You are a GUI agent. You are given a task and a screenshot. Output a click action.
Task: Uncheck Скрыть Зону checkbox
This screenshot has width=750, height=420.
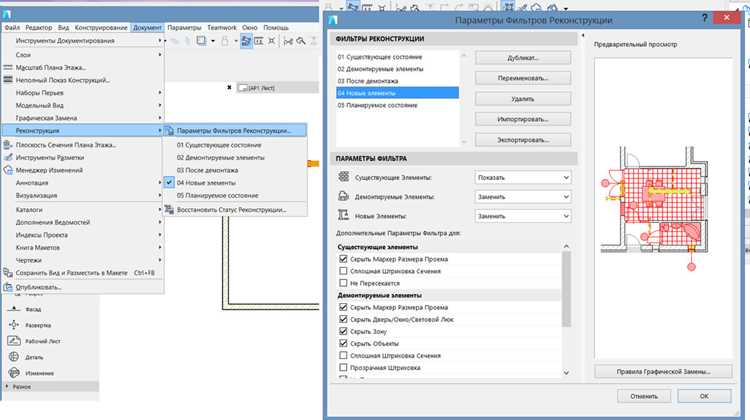343,331
